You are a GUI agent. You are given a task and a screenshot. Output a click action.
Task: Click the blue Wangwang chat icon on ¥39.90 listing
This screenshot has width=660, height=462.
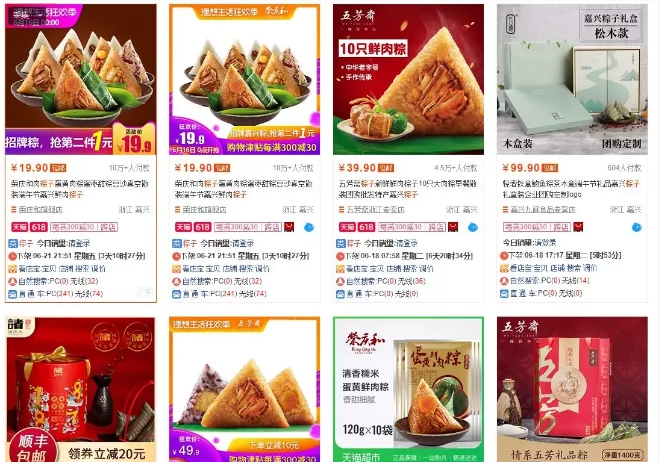[473, 227]
